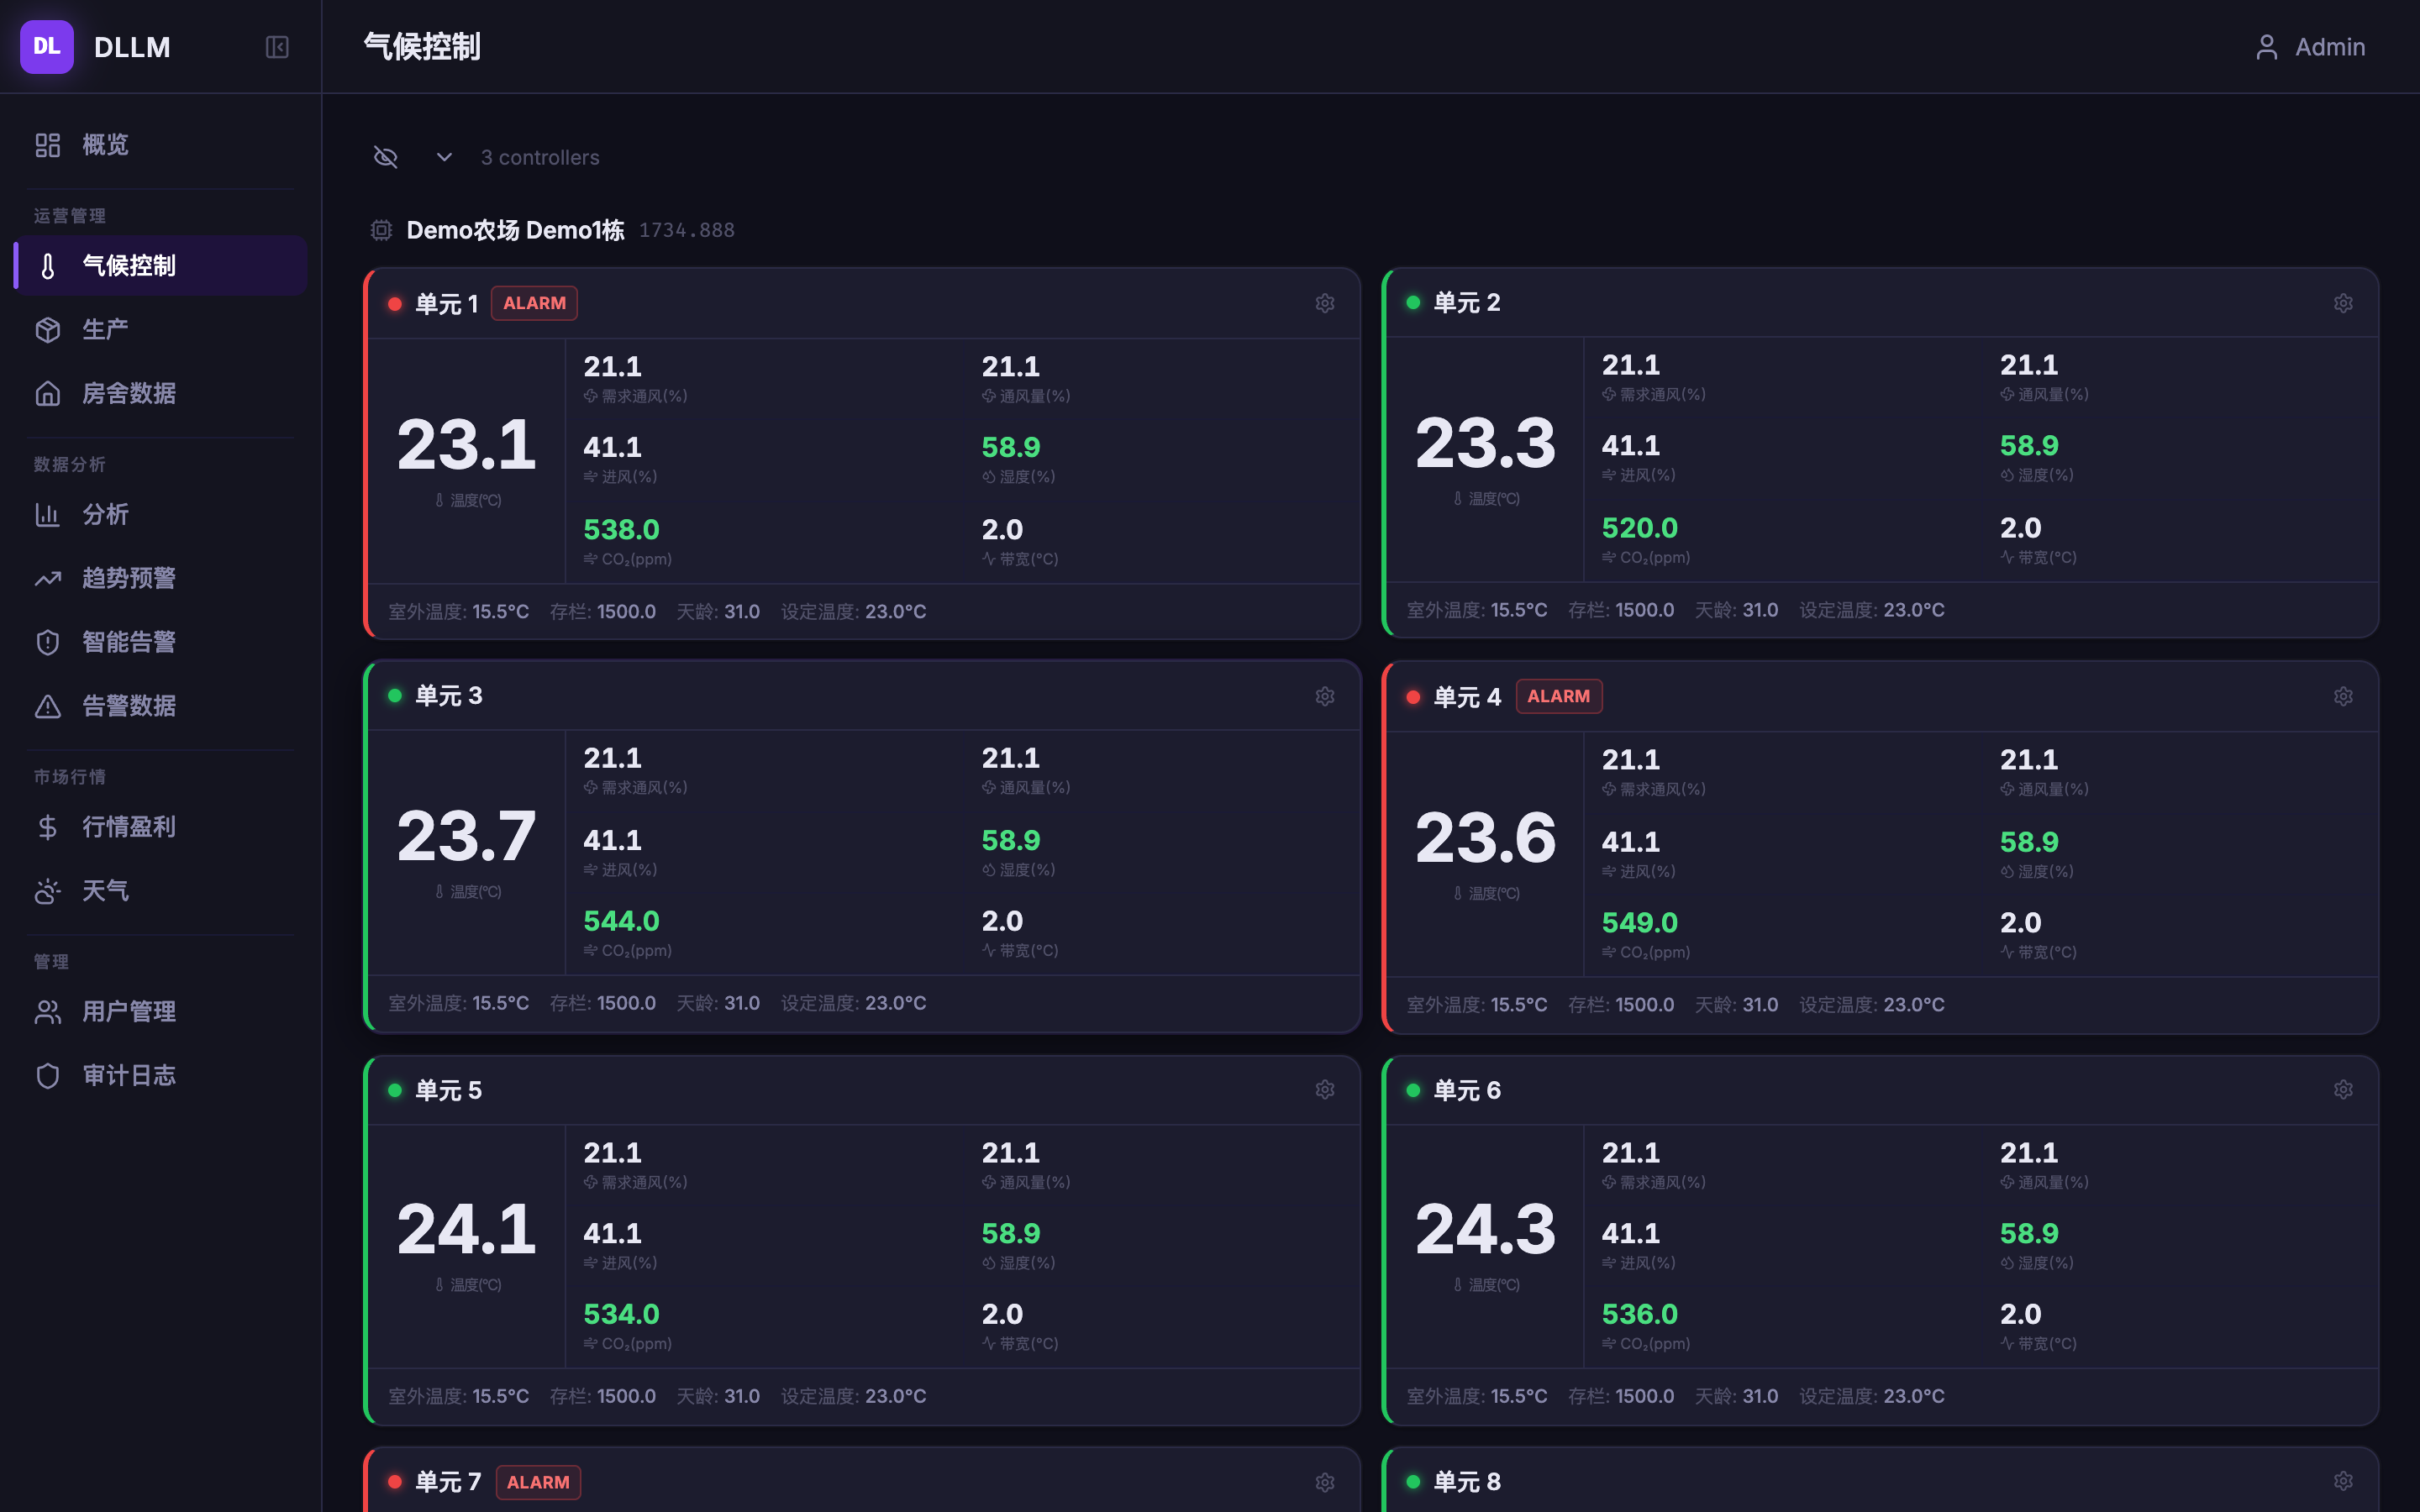Check the 天气 weather page
2420x1512 pixels.
(x=160, y=891)
